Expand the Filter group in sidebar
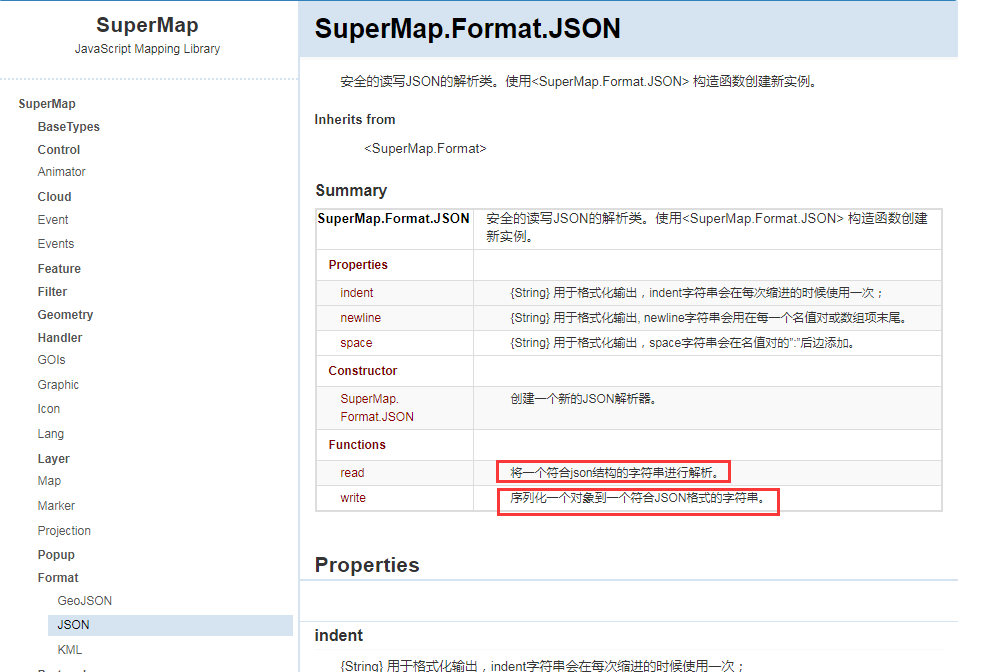Screen dimensions: 983x672 pos(52,292)
